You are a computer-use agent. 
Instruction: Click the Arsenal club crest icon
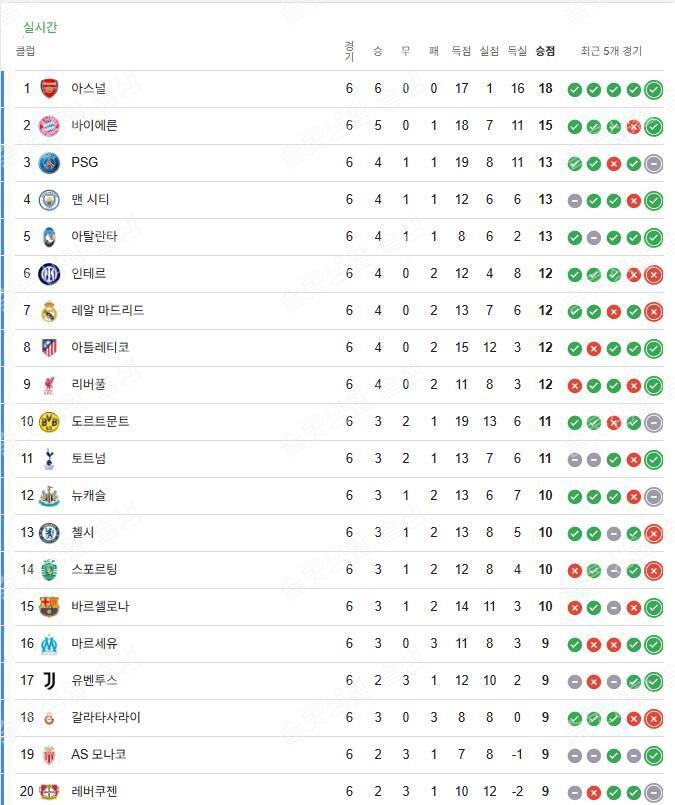coord(49,89)
